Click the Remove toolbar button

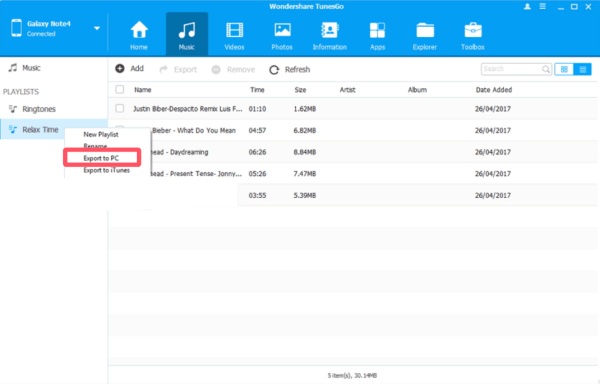pyautogui.click(x=233, y=70)
